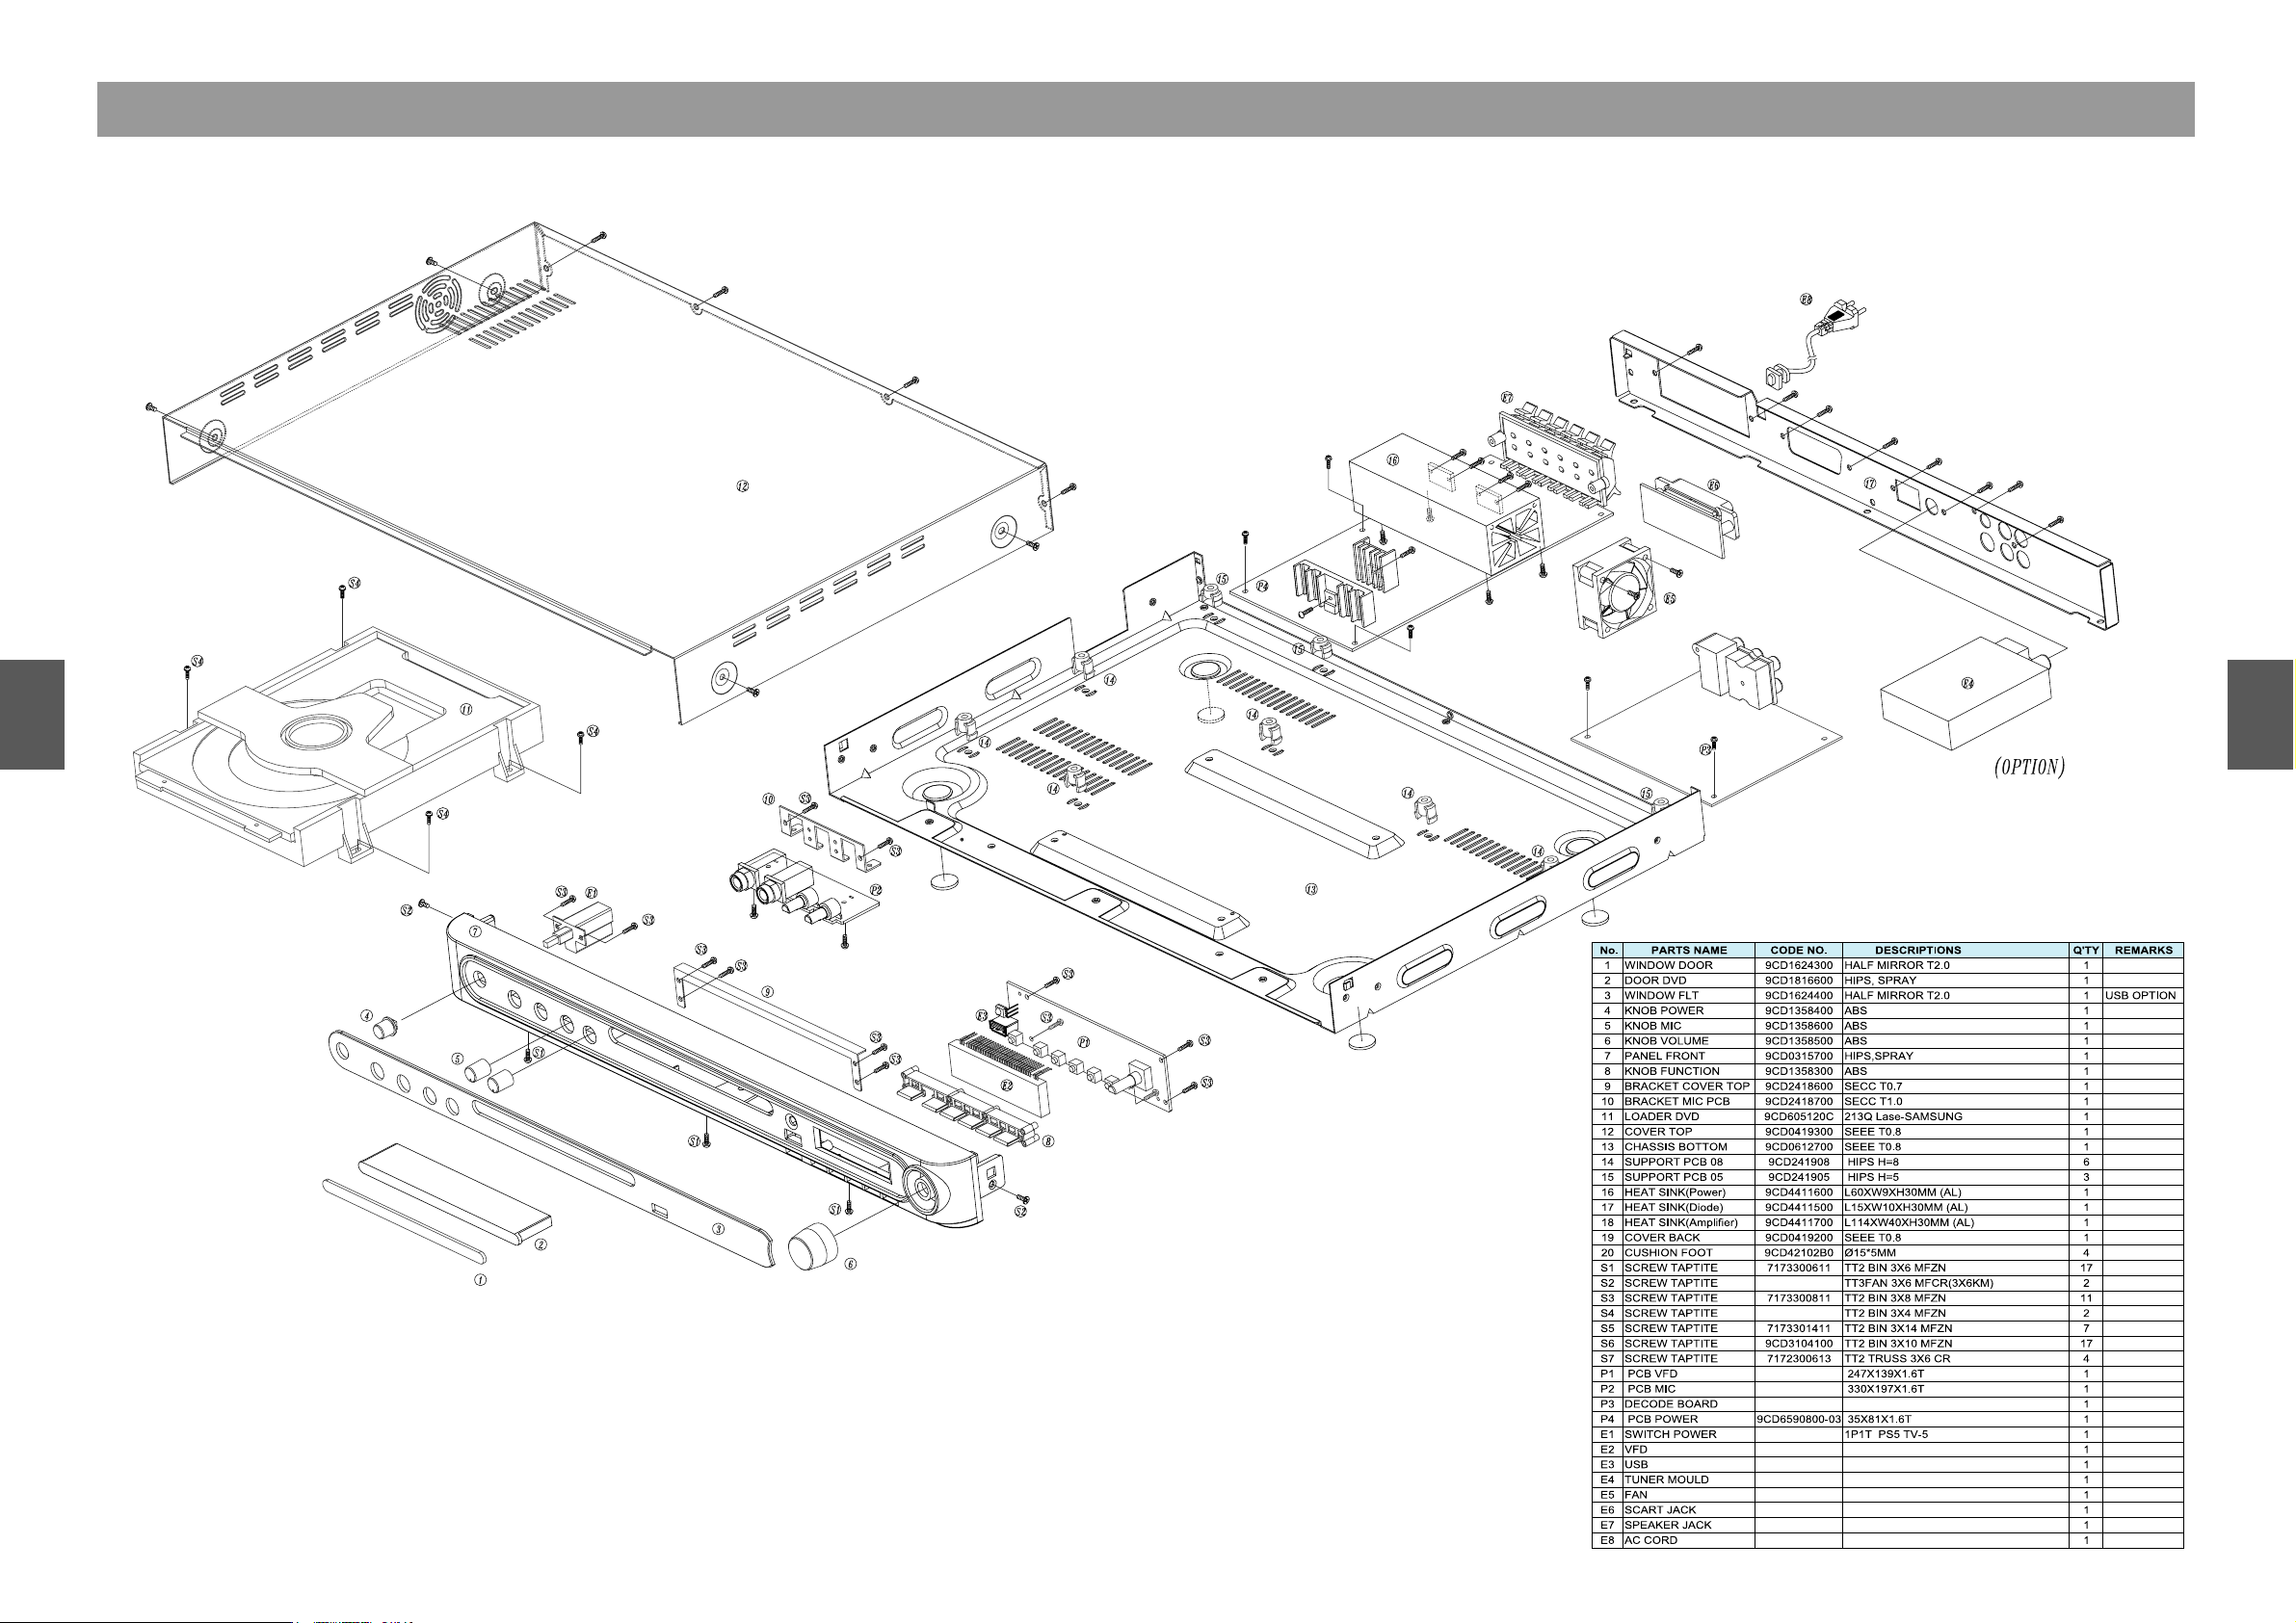This screenshot has width=2296, height=1623.
Task: Click the USB OPTION remarks cell
Action: [x=2140, y=995]
